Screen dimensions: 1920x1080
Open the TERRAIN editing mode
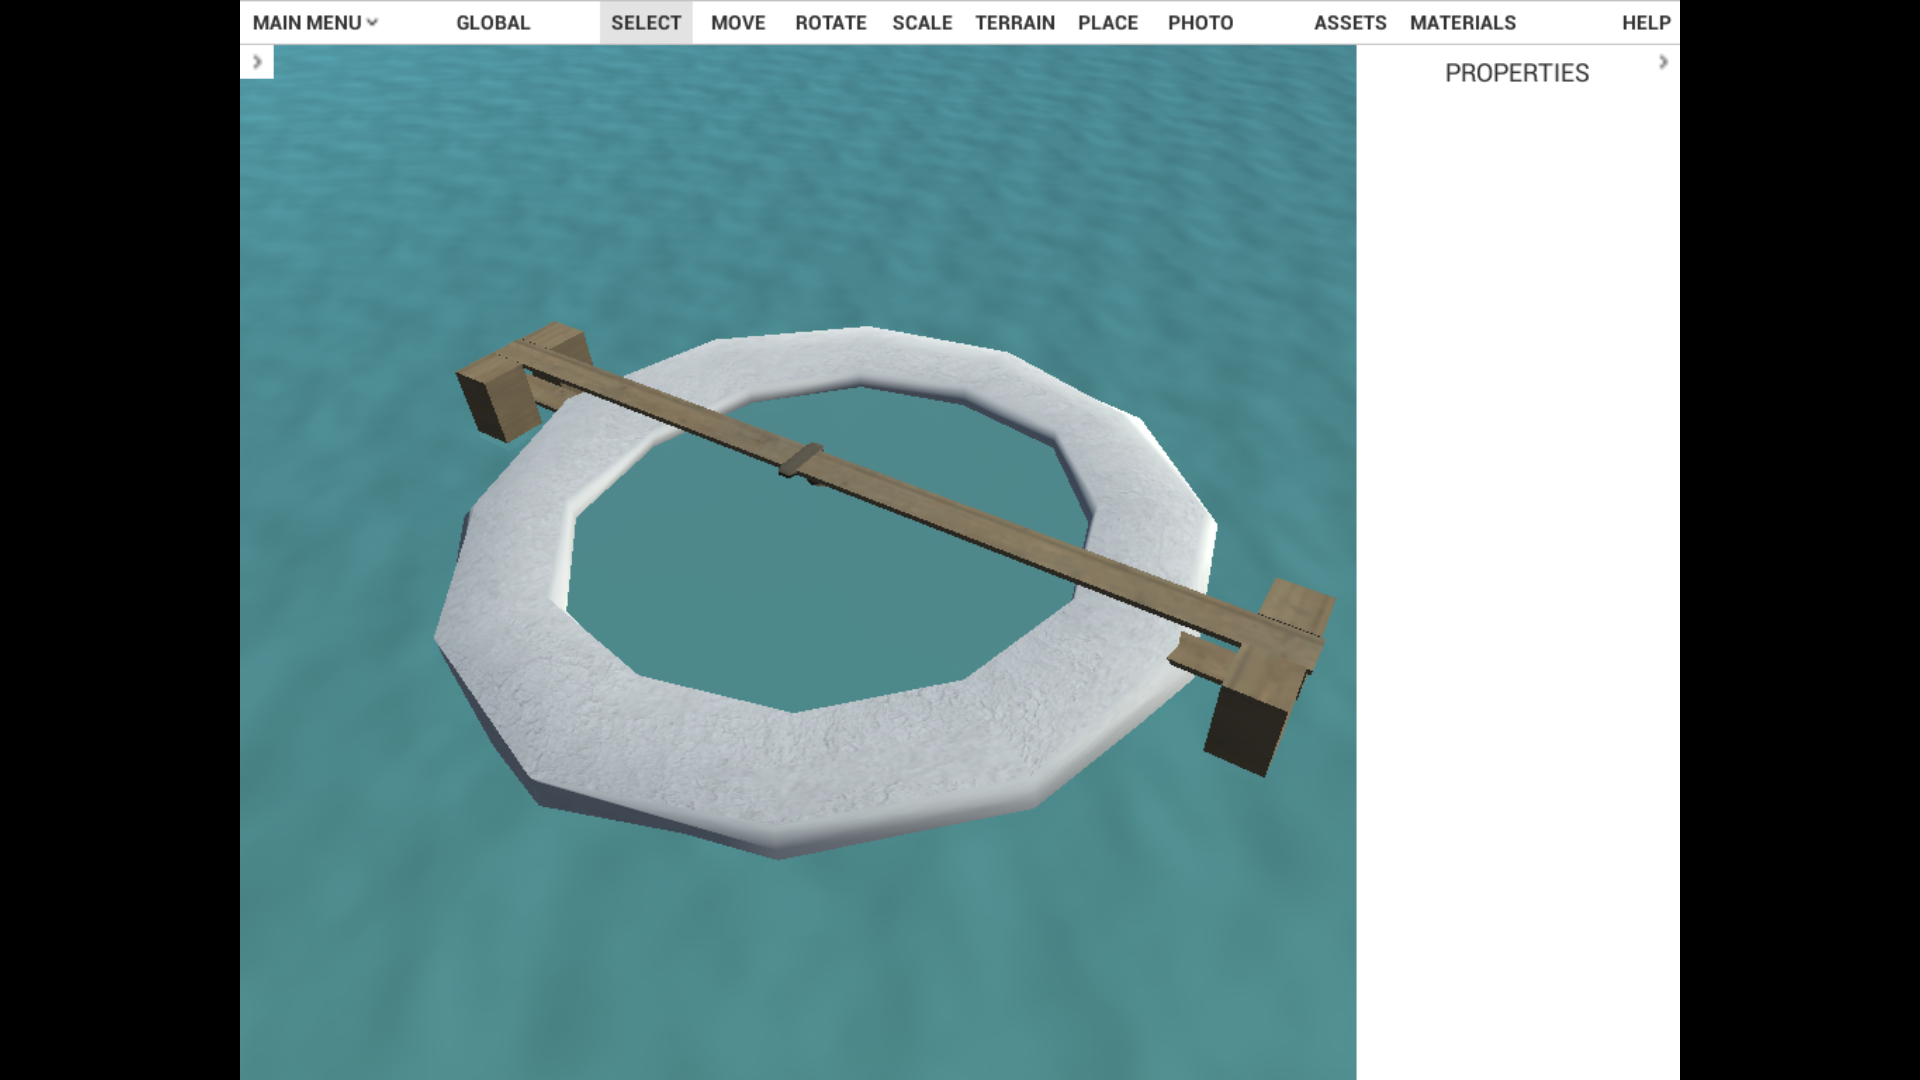1015,22
